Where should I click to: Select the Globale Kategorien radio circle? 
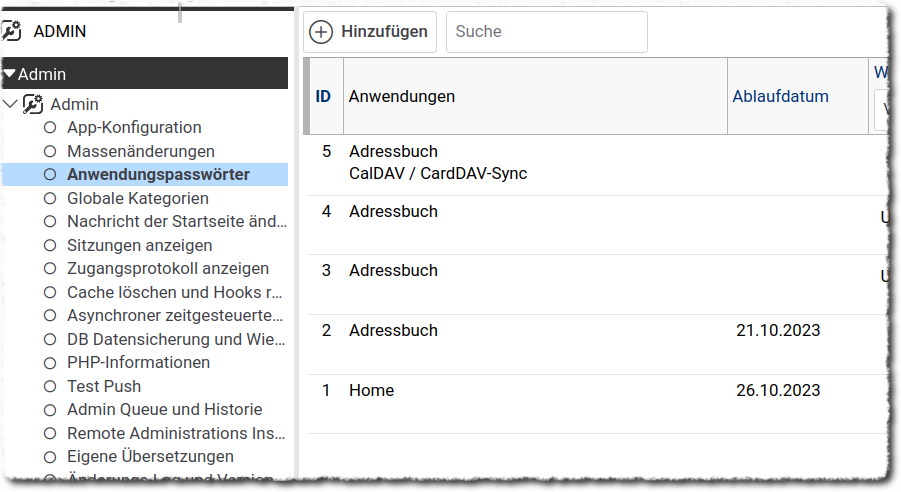pyautogui.click(x=48, y=198)
